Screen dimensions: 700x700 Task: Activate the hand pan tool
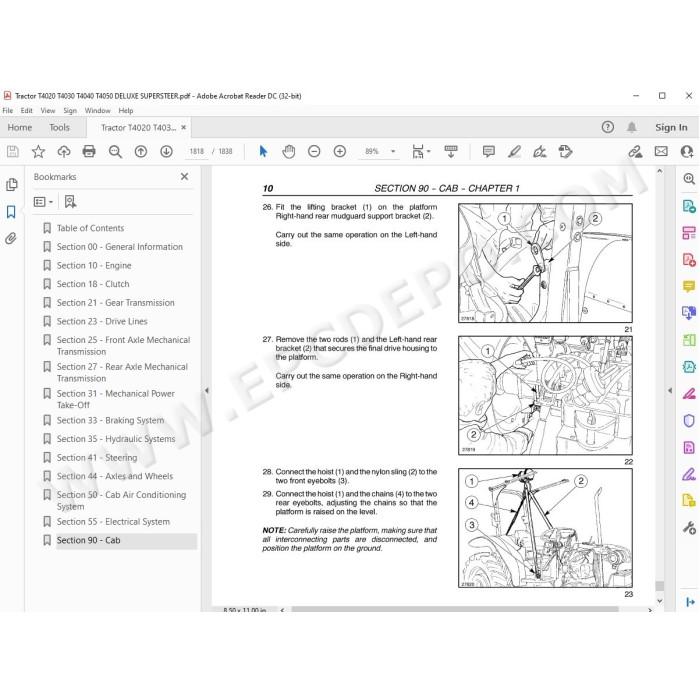(x=289, y=152)
